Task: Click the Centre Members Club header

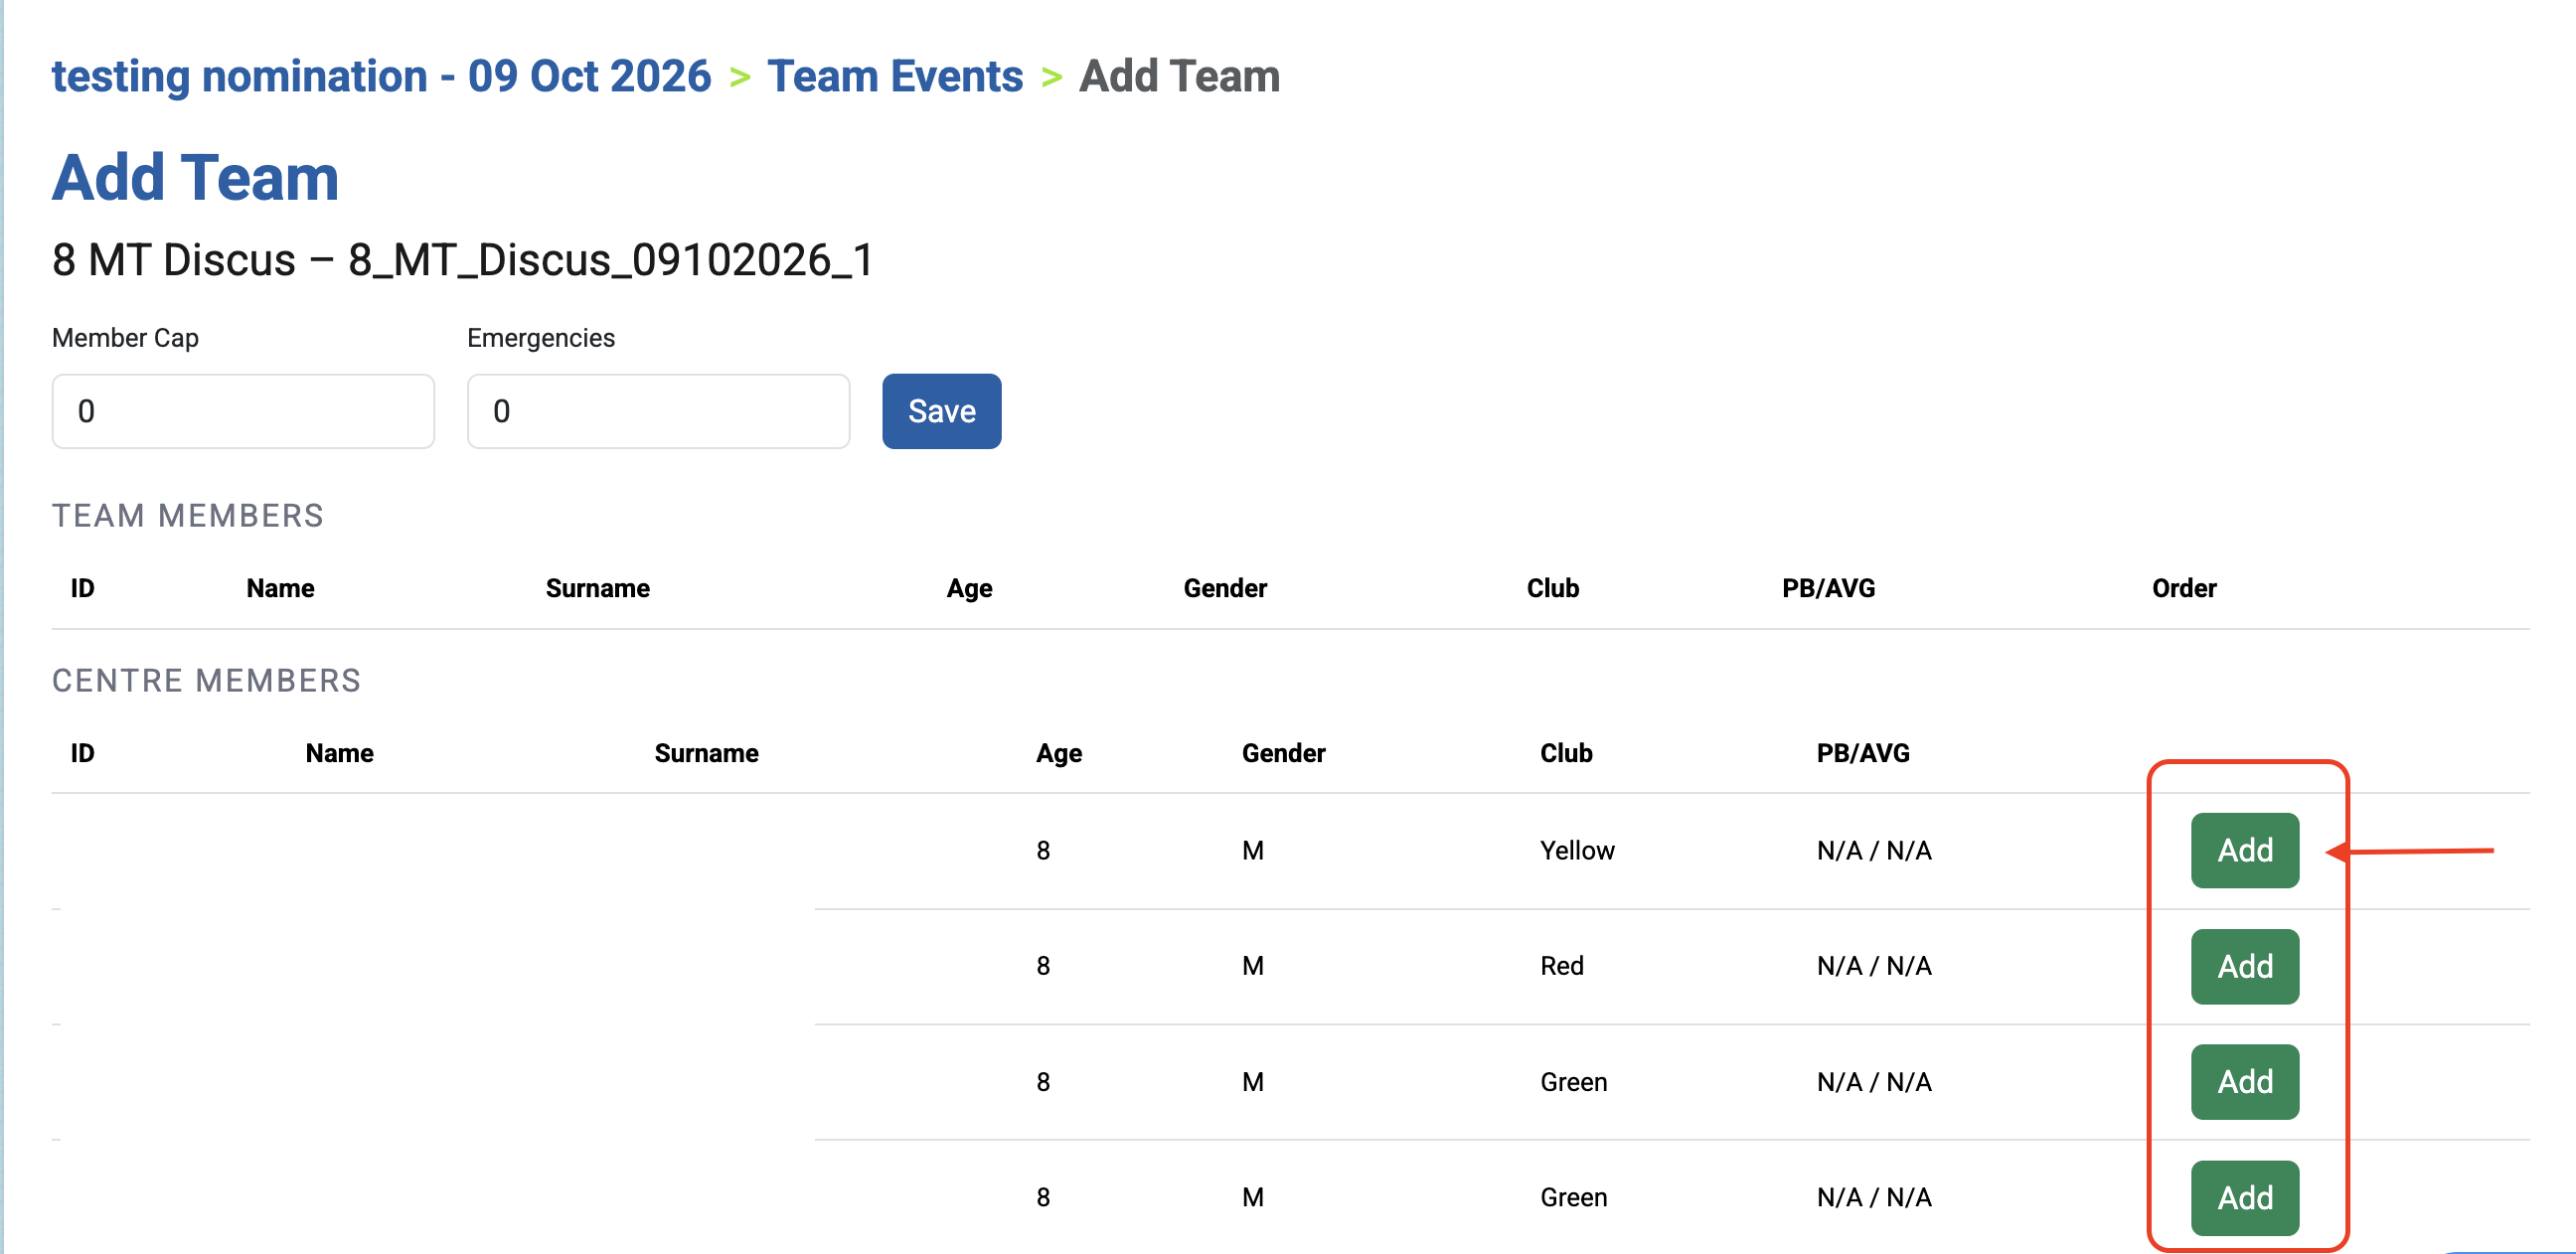Action: pyautogui.click(x=1566, y=753)
